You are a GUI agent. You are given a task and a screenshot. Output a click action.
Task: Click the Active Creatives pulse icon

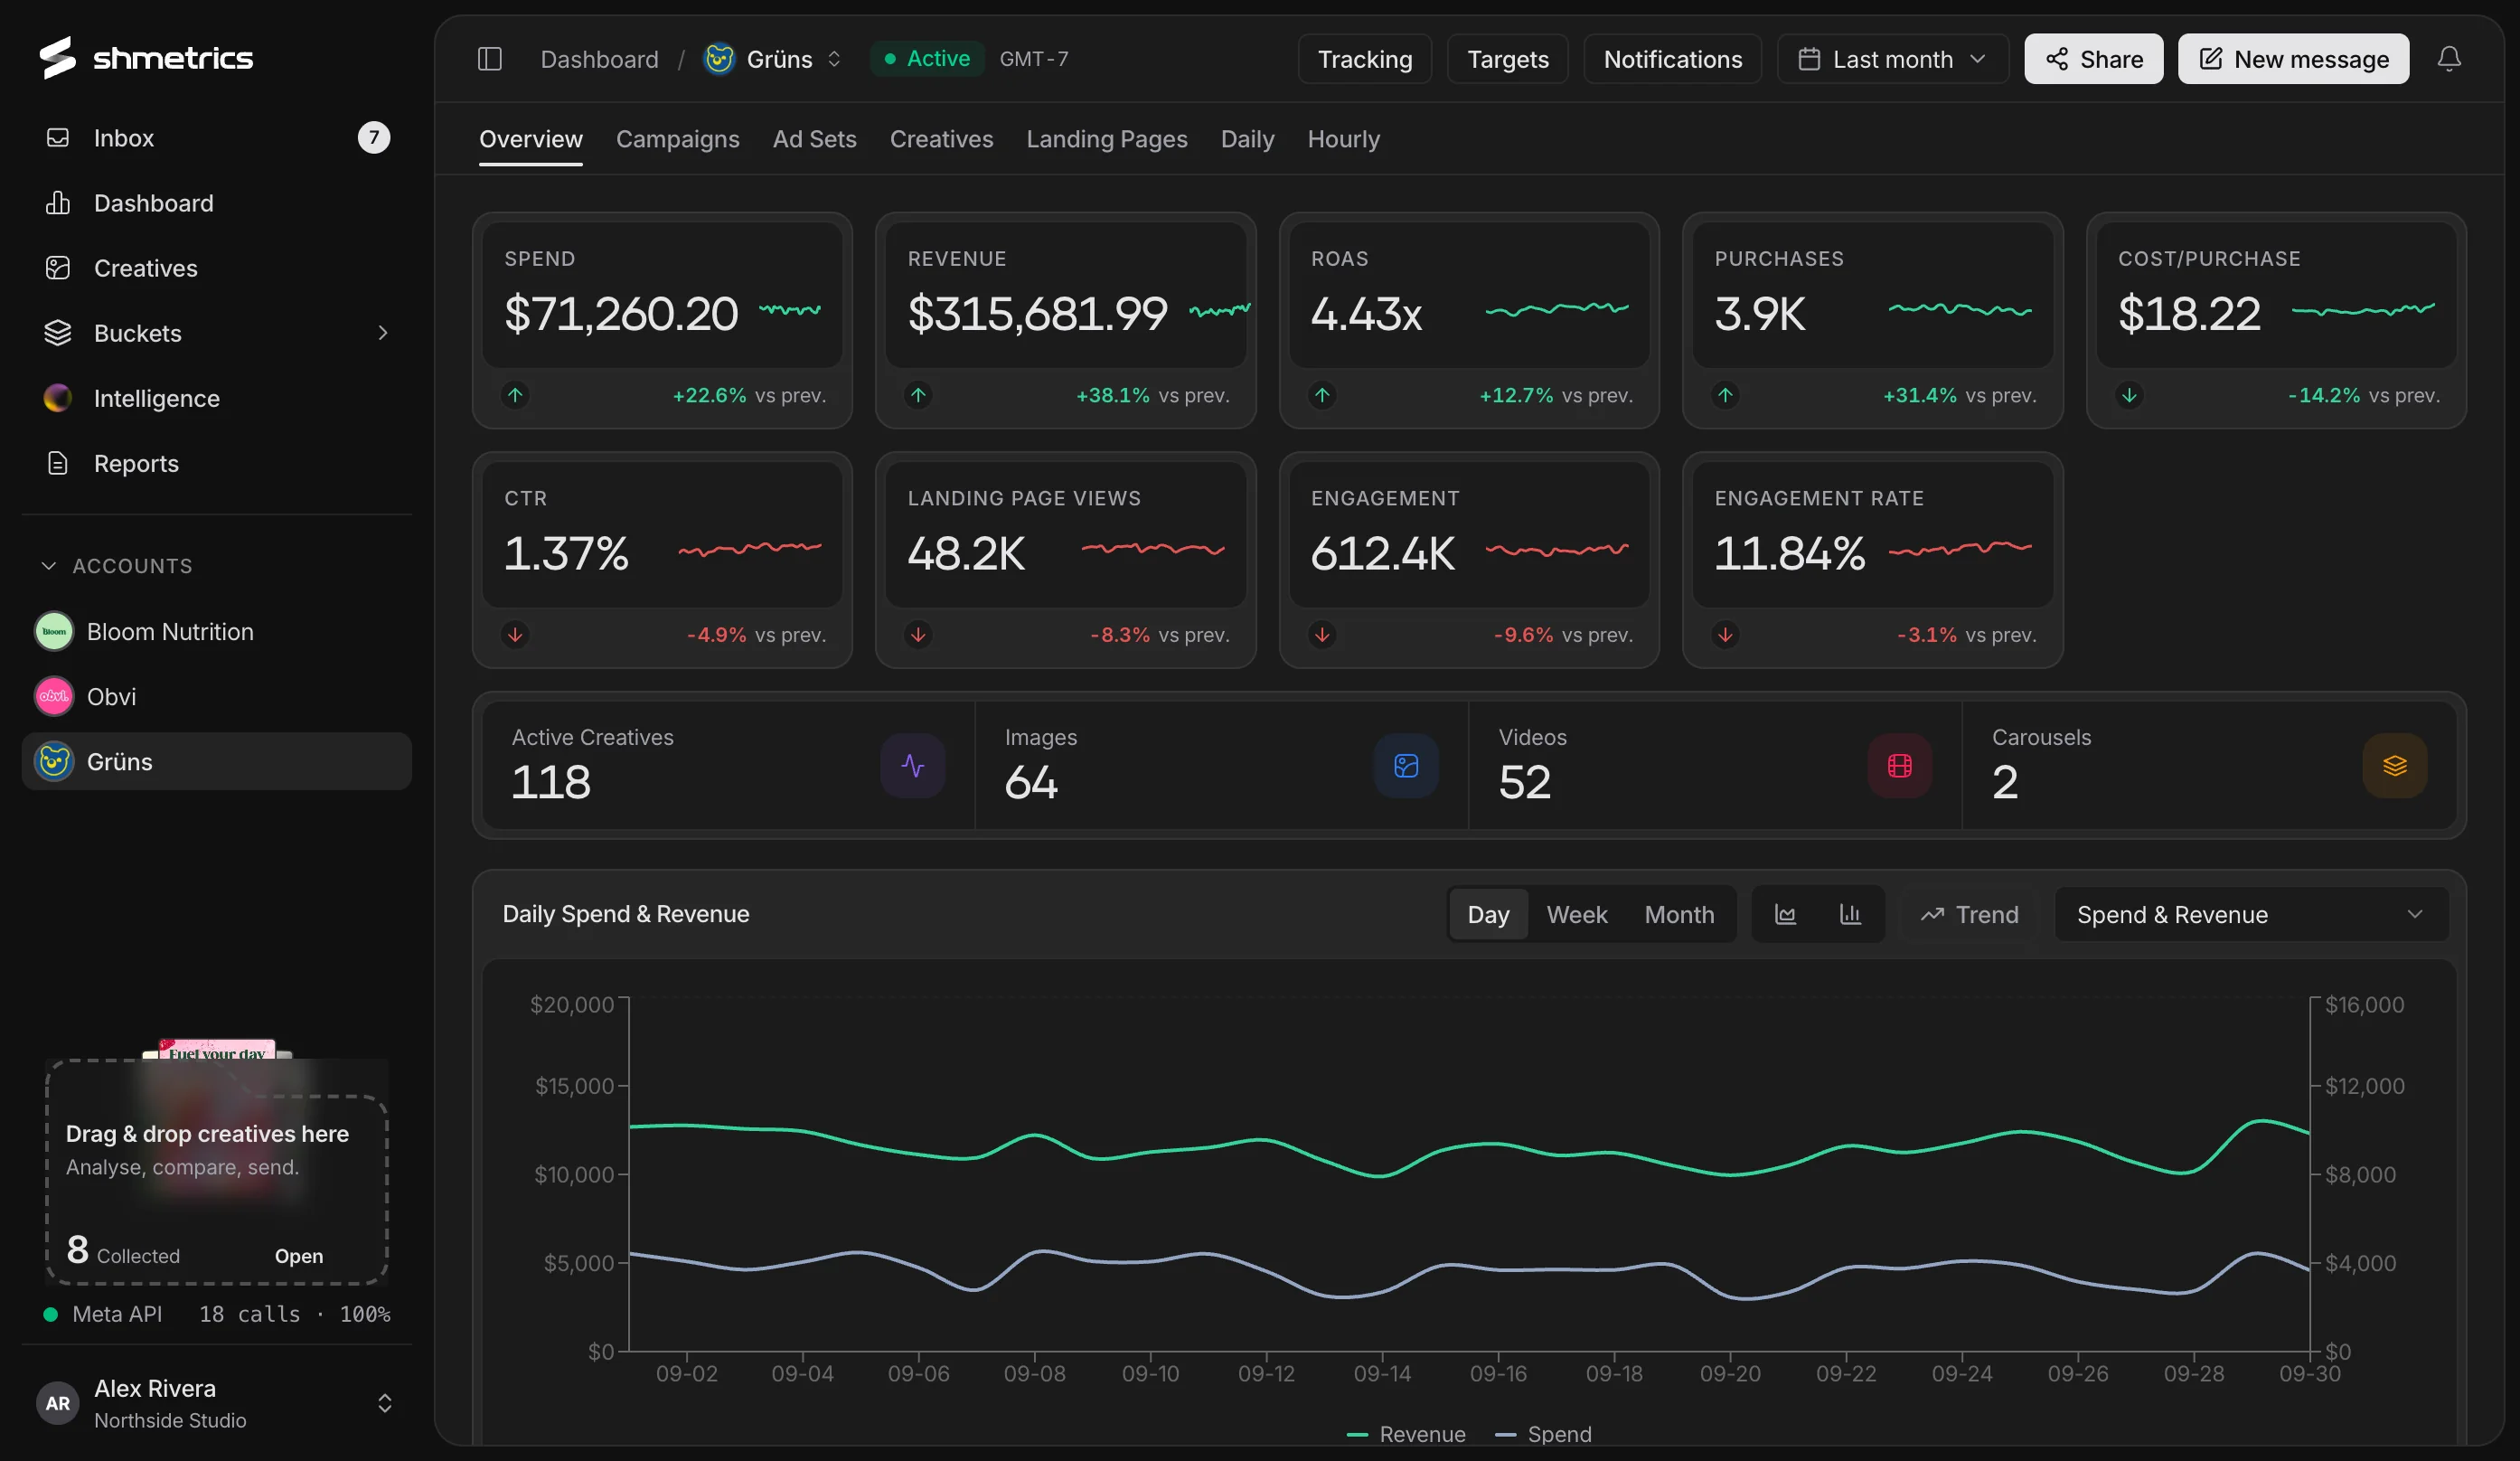coord(912,766)
